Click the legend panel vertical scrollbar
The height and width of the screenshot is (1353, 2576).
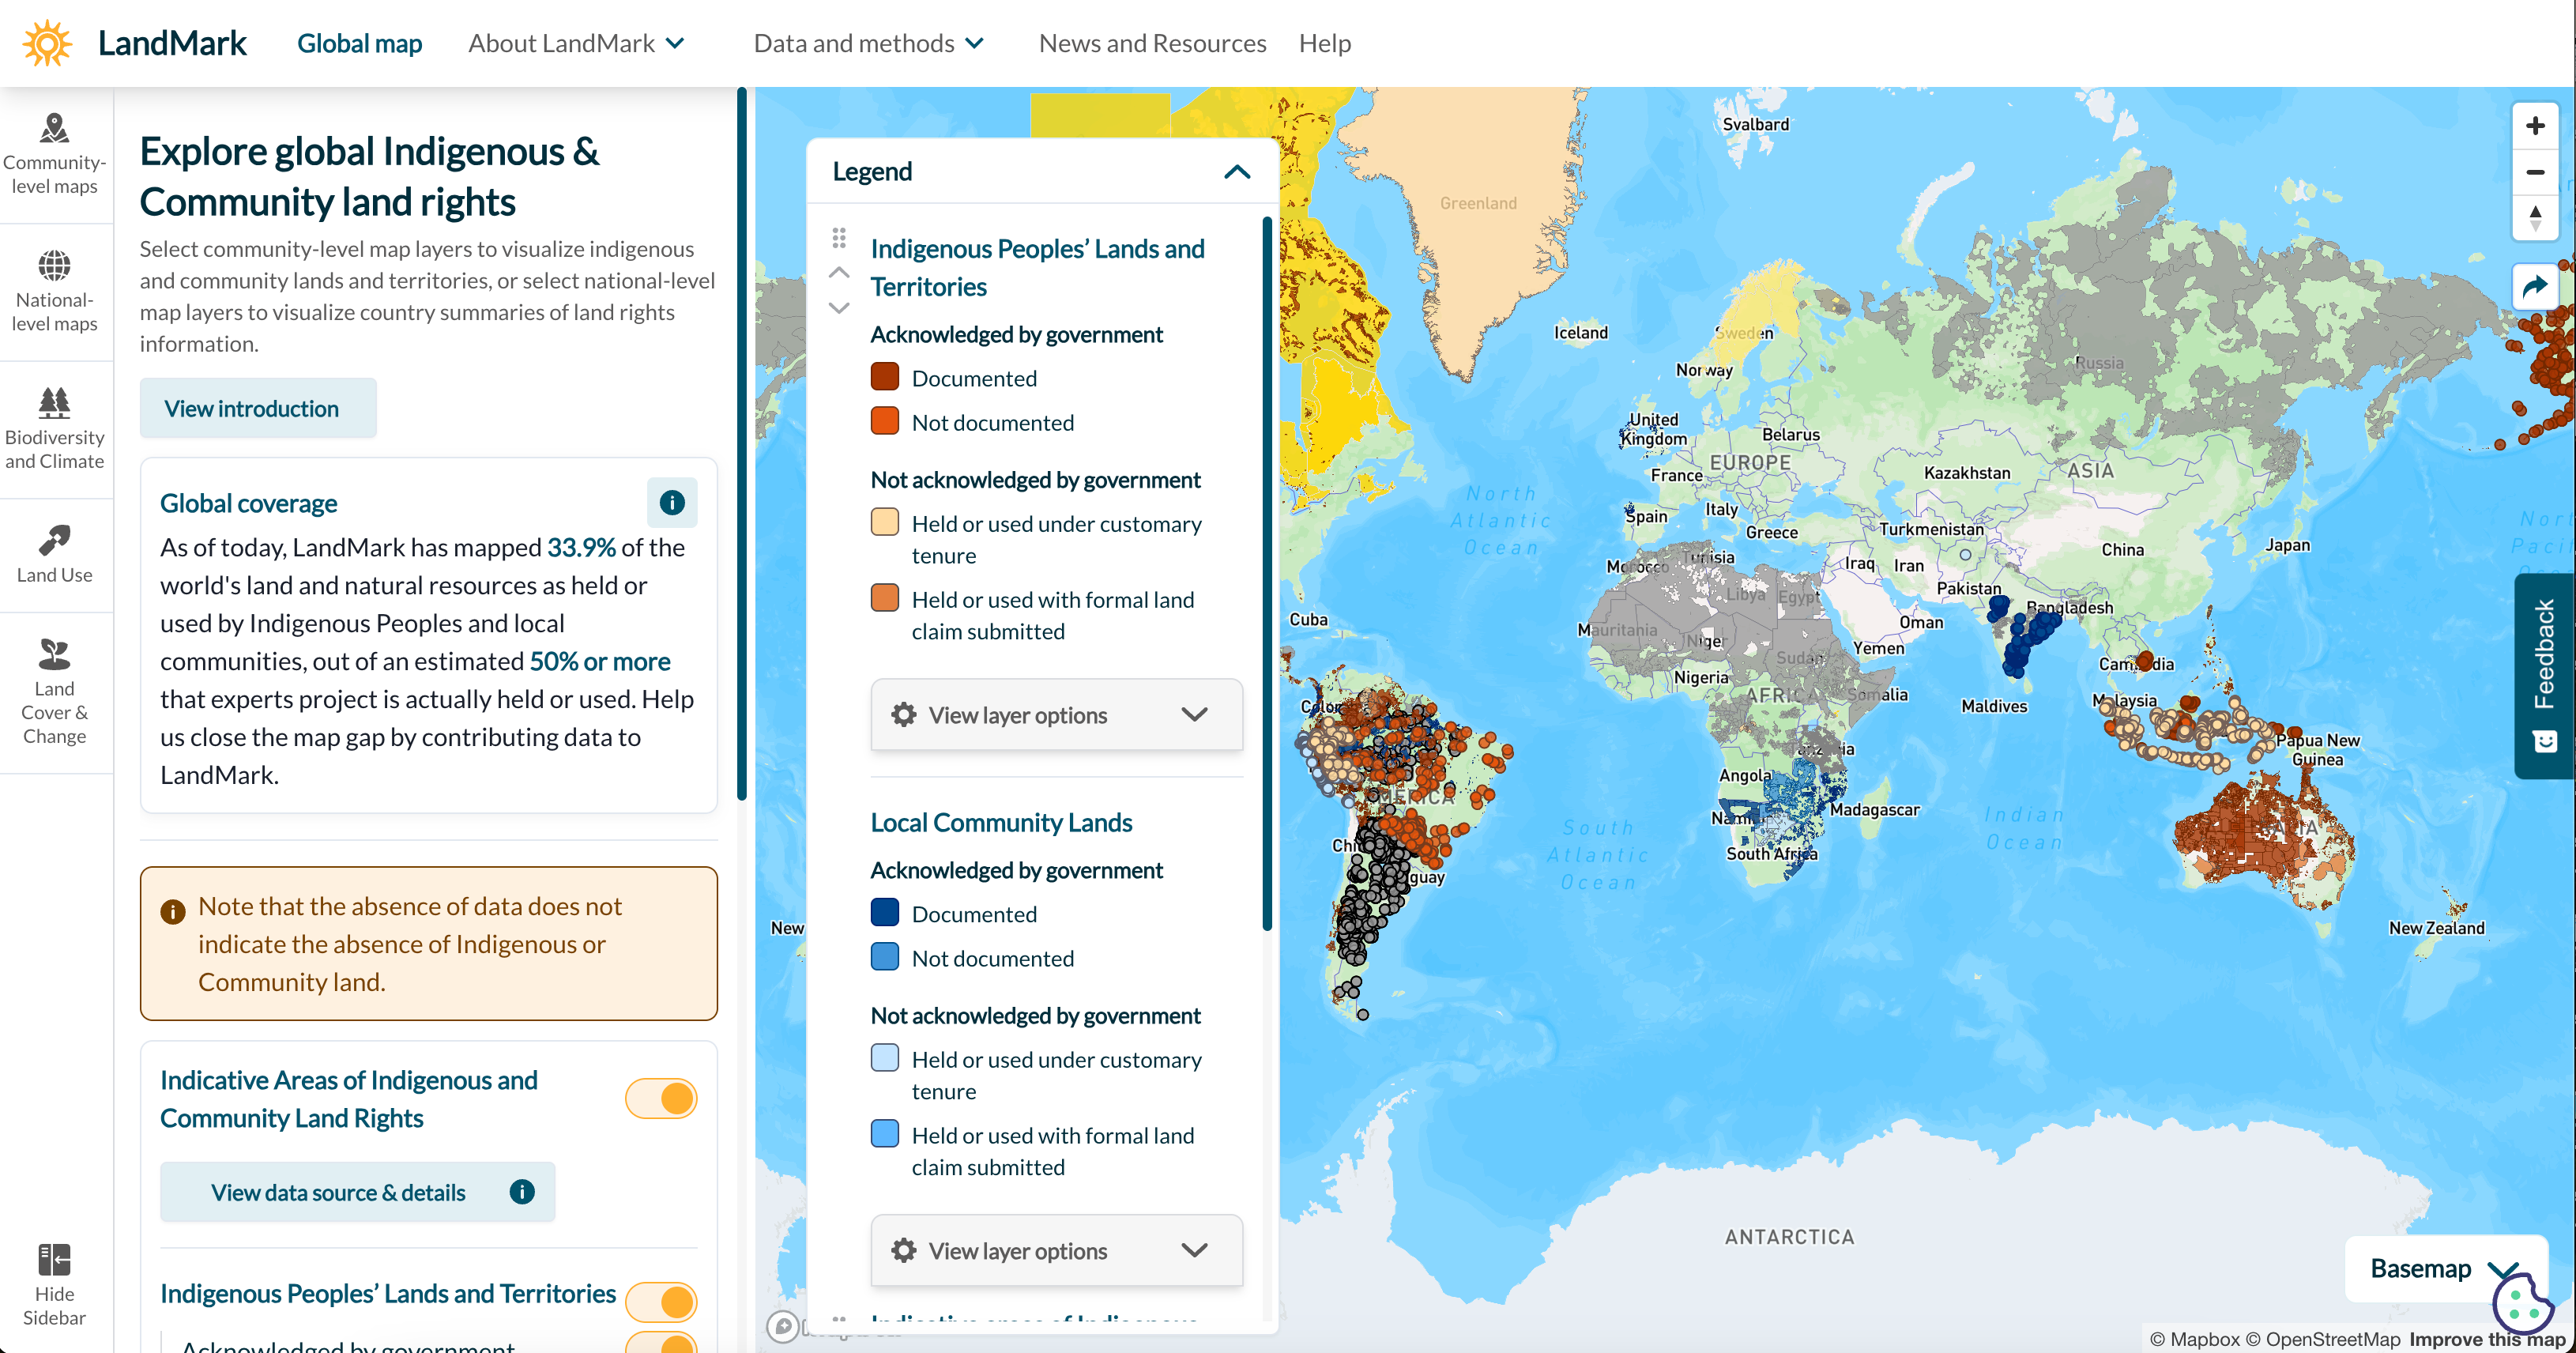[1267, 573]
